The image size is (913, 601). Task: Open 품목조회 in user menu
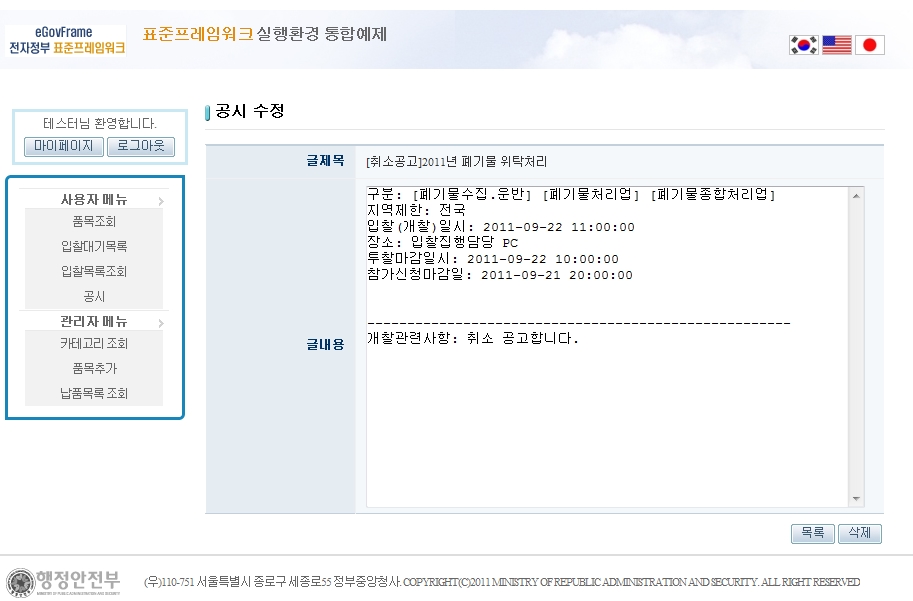click(x=94, y=222)
